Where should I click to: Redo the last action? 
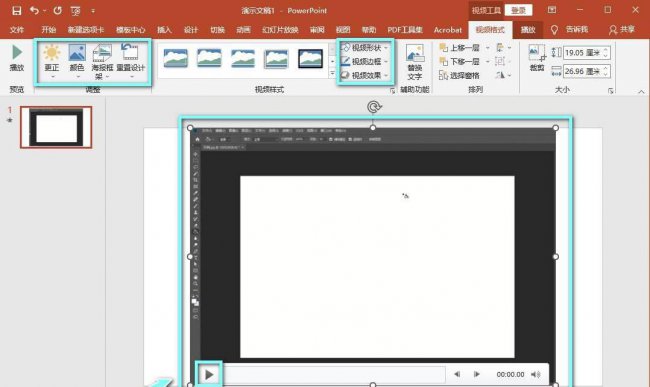pyautogui.click(x=57, y=10)
